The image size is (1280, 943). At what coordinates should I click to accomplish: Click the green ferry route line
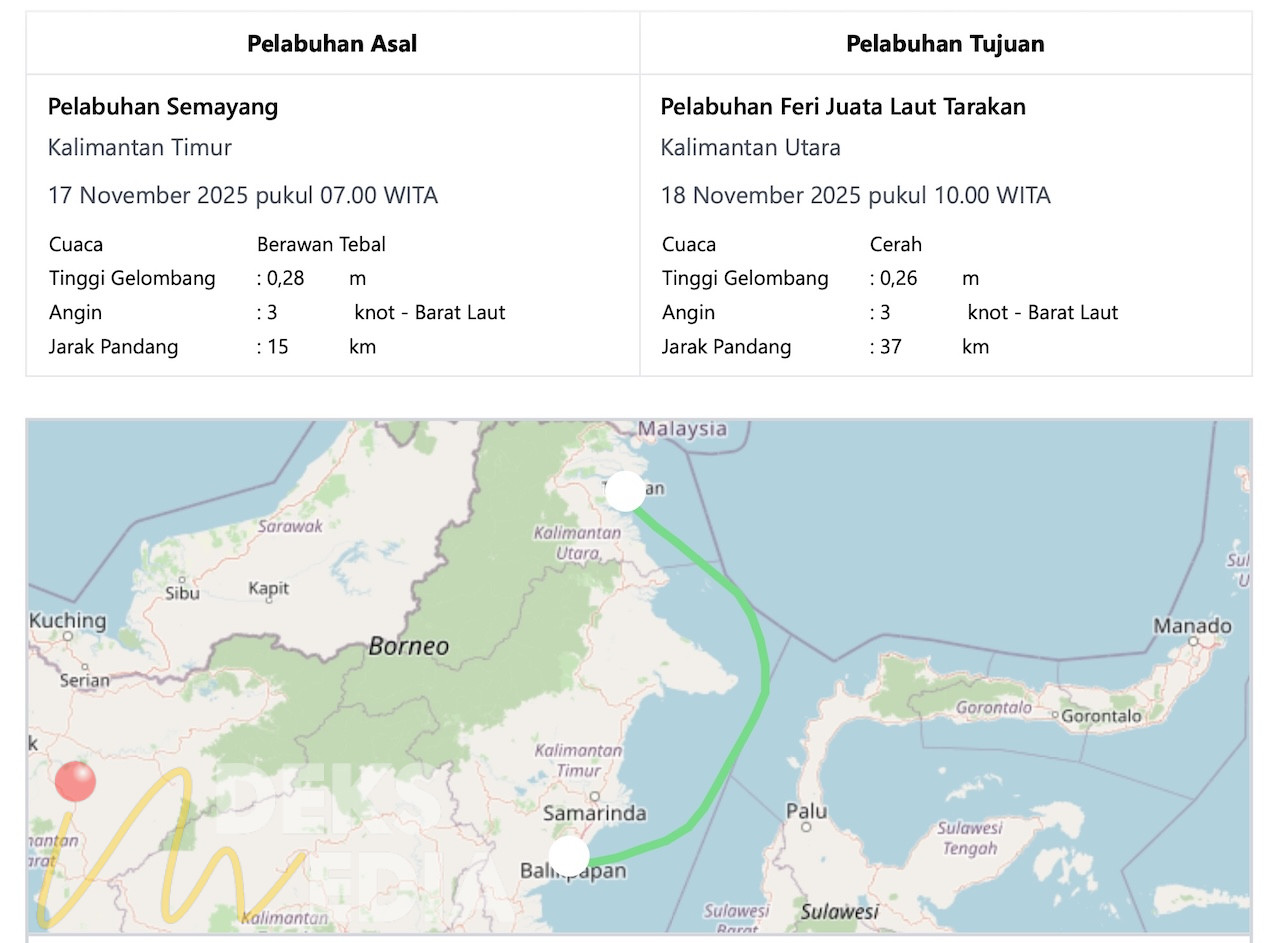tap(765, 680)
